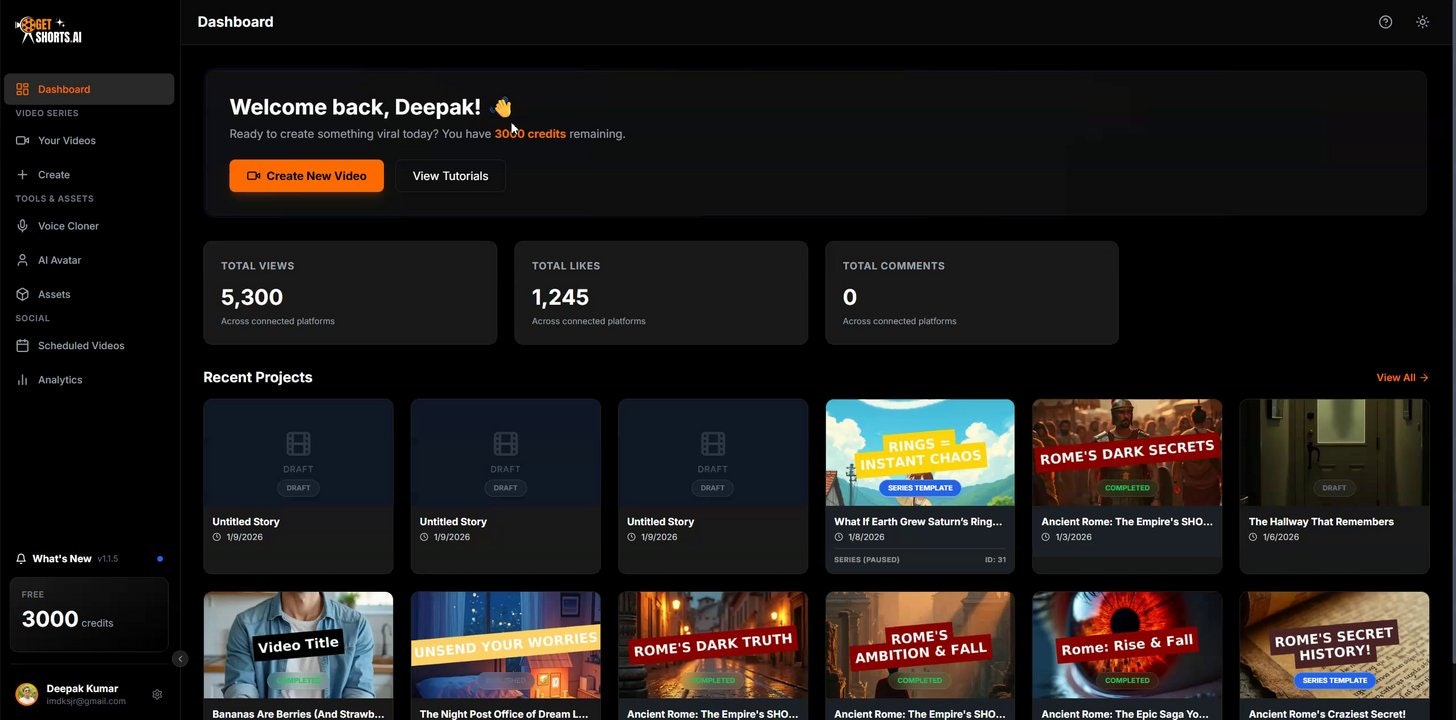The height and width of the screenshot is (720, 1456).
Task: Click the GetShorts.AI logo
Action: (49, 30)
